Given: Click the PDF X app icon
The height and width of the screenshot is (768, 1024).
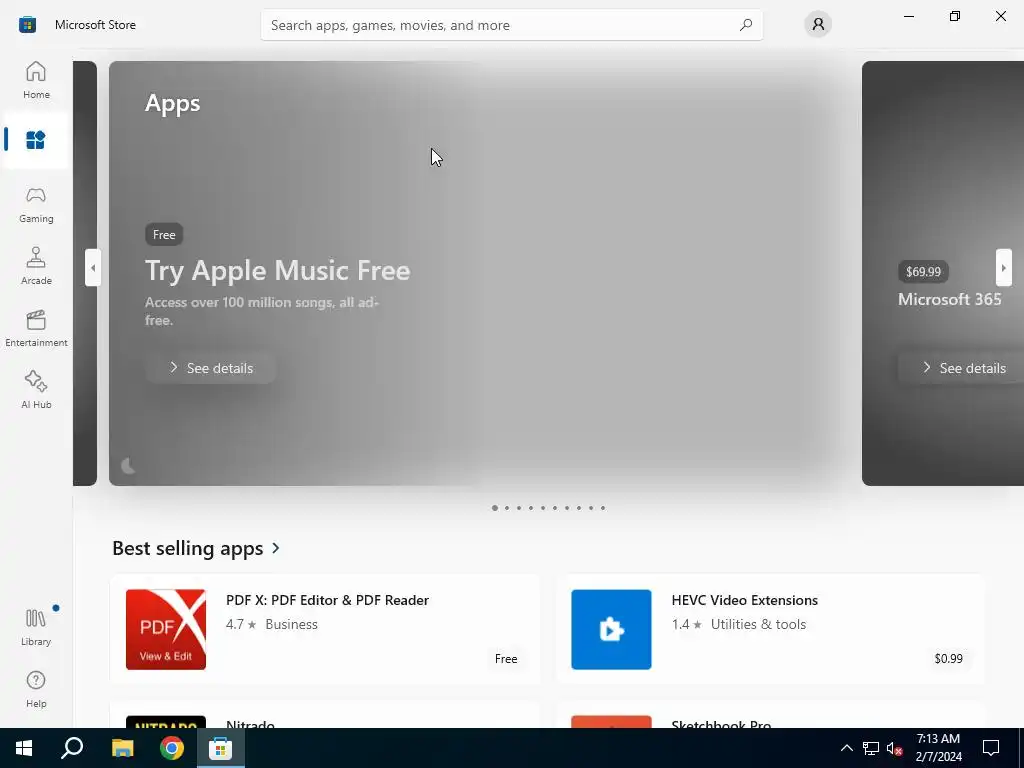Looking at the screenshot, I should [x=166, y=630].
